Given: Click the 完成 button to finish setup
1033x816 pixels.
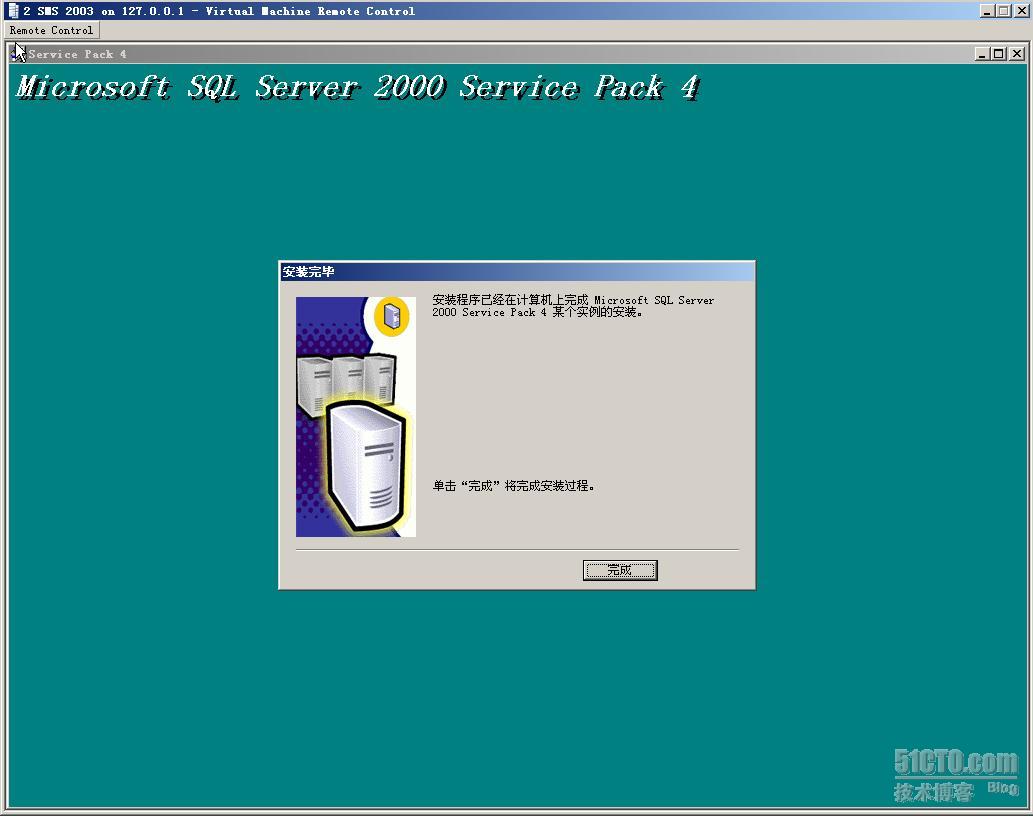Looking at the screenshot, I should click(x=620, y=570).
